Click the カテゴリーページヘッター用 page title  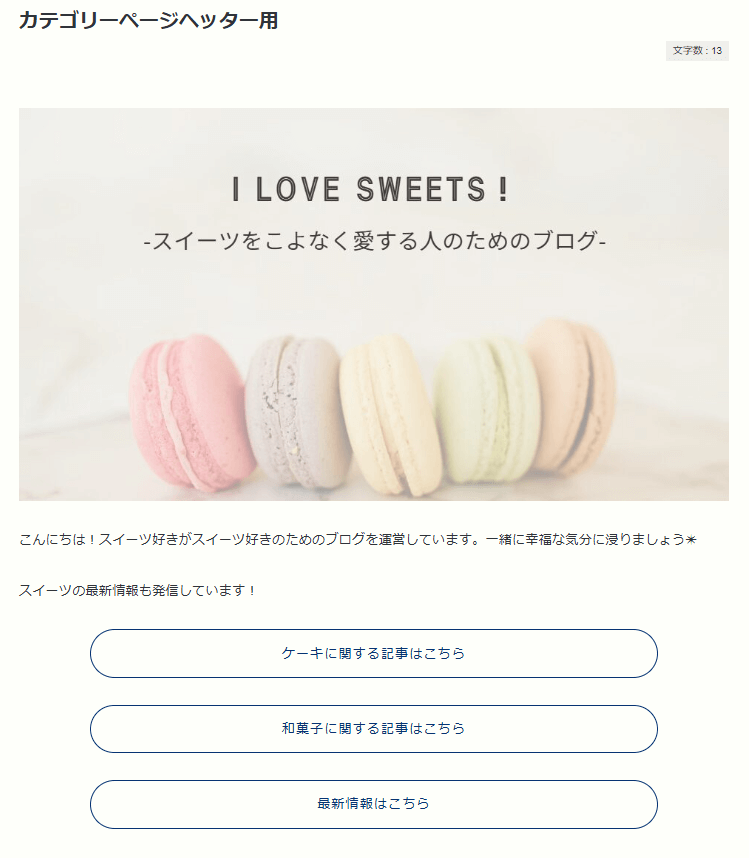[x=148, y=21]
